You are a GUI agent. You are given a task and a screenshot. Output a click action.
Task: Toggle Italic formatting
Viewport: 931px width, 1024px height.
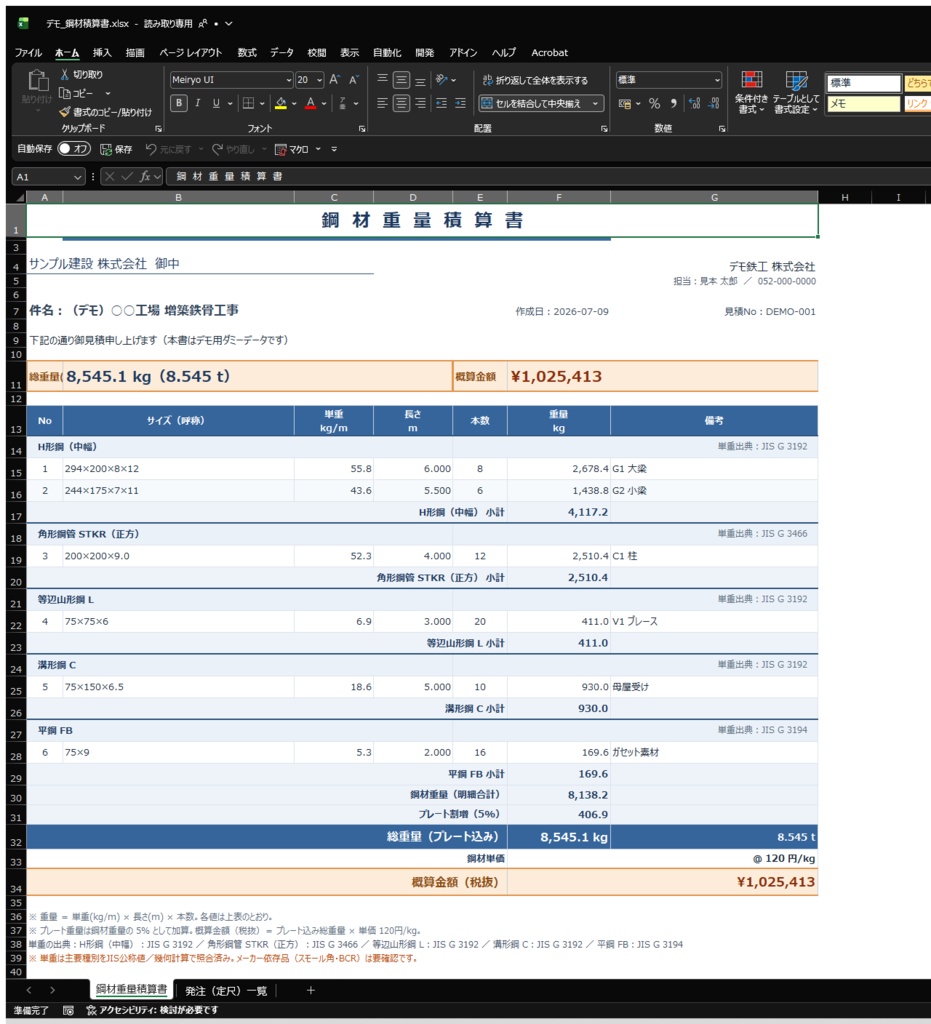[x=197, y=103]
